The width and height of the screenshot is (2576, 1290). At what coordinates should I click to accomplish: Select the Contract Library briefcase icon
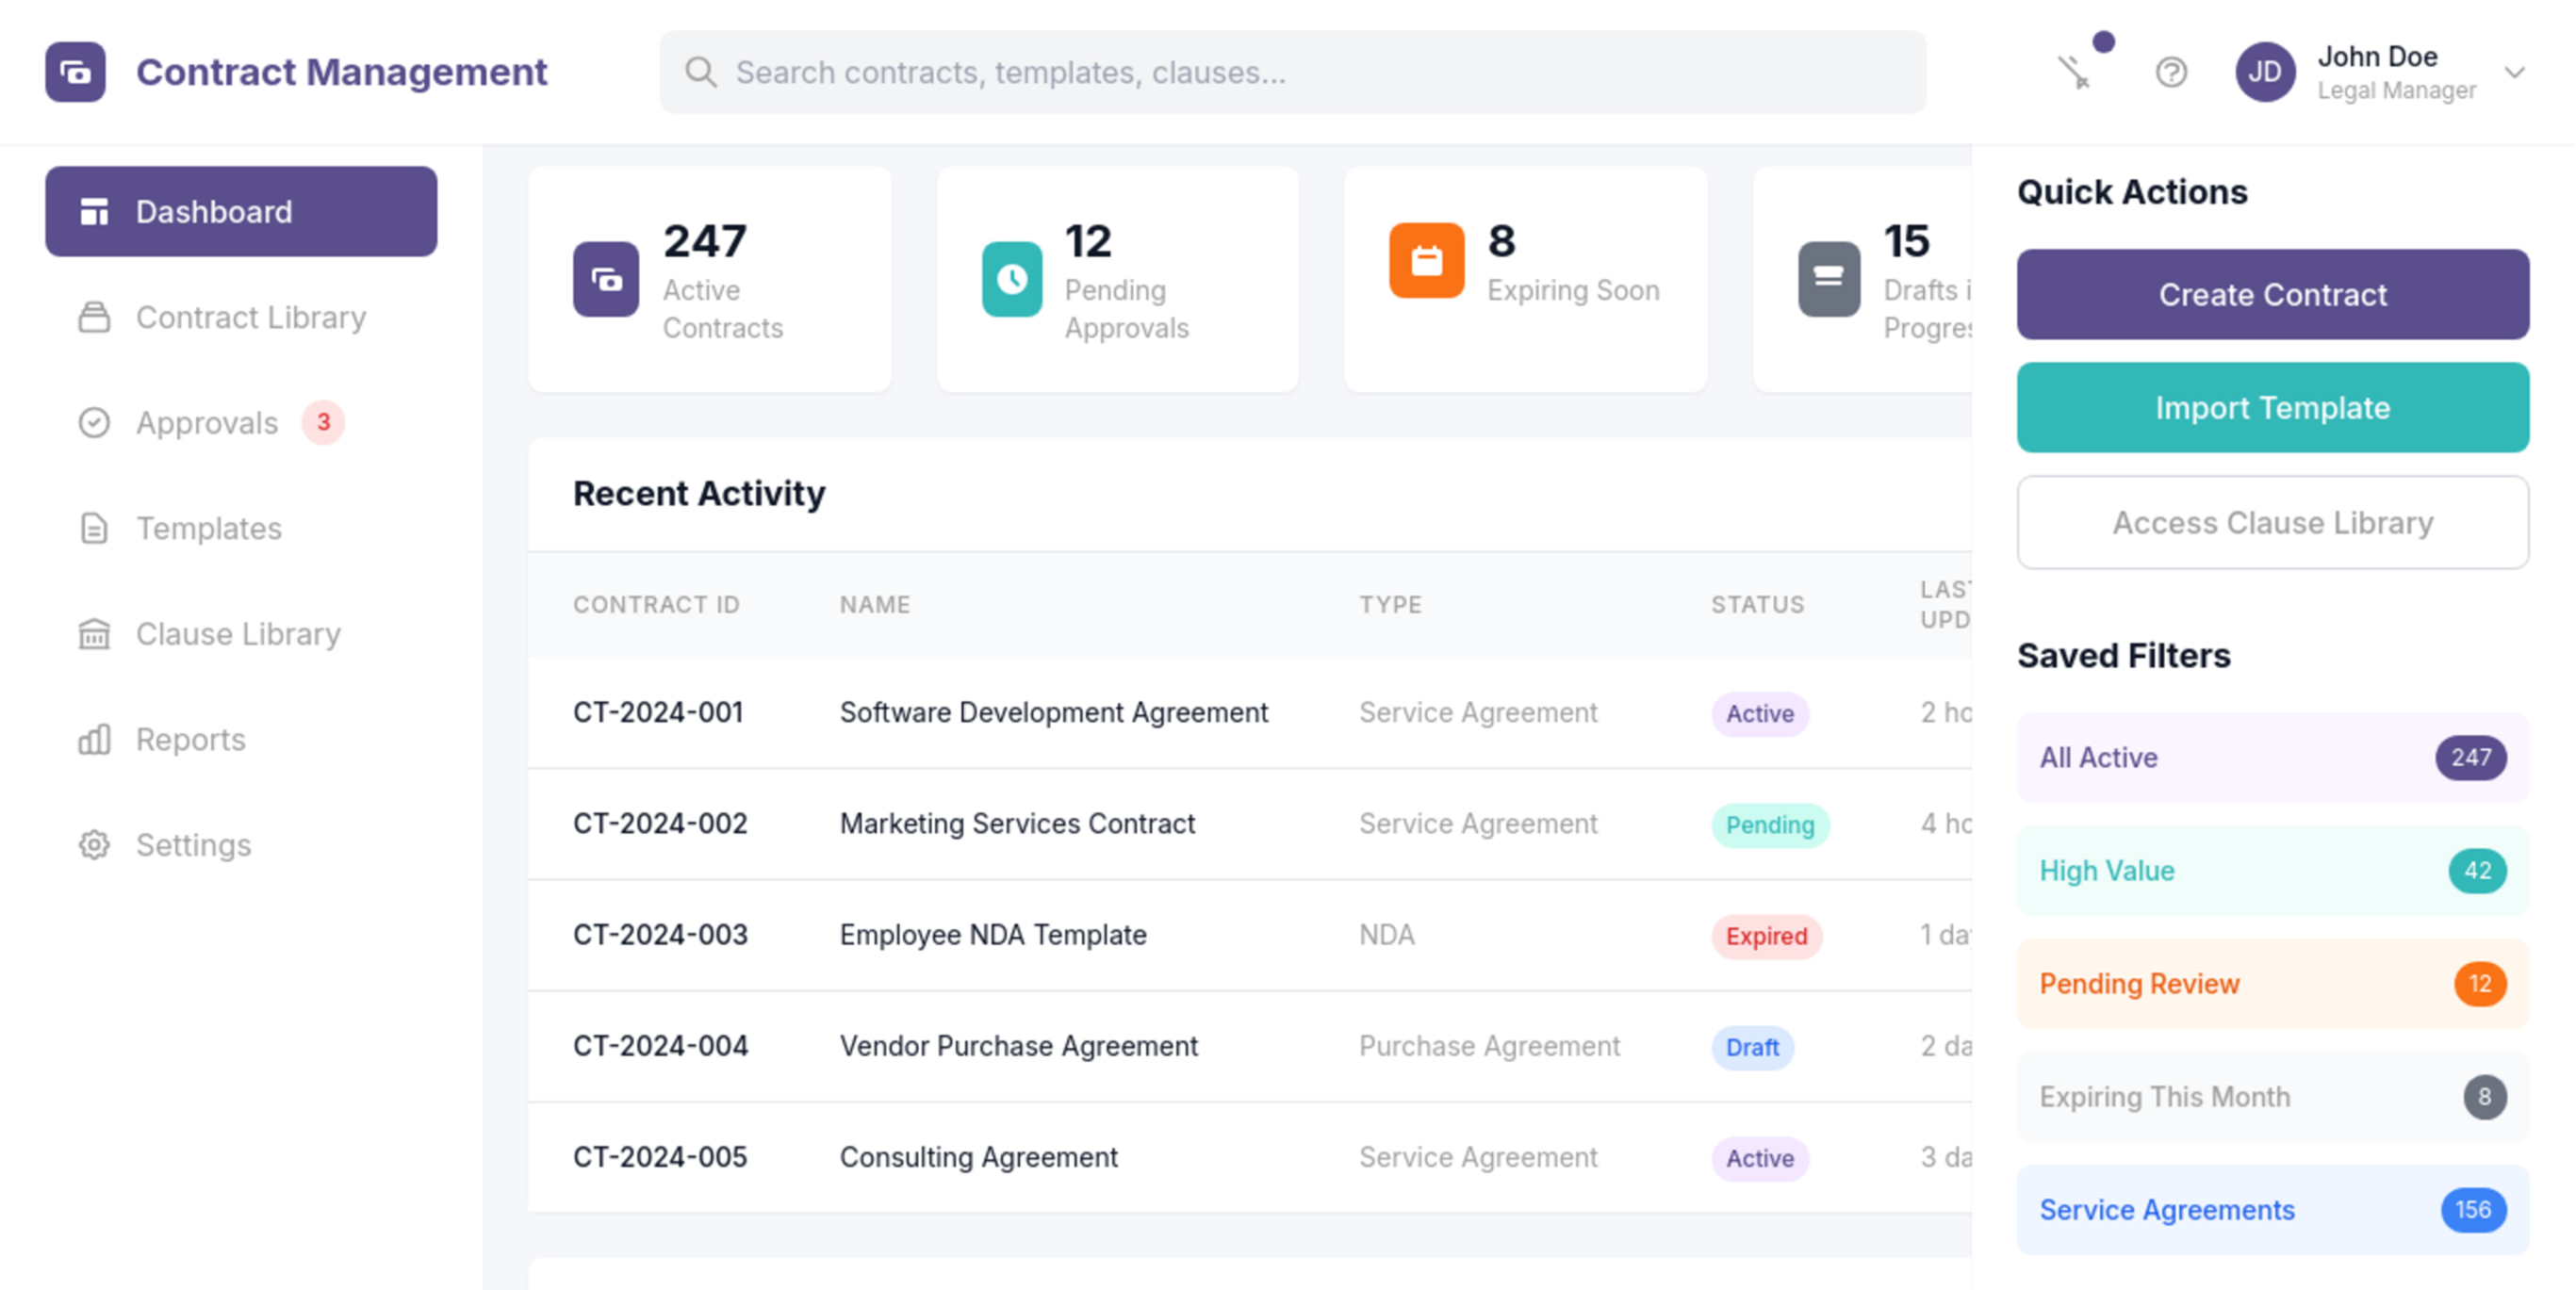tap(94, 317)
